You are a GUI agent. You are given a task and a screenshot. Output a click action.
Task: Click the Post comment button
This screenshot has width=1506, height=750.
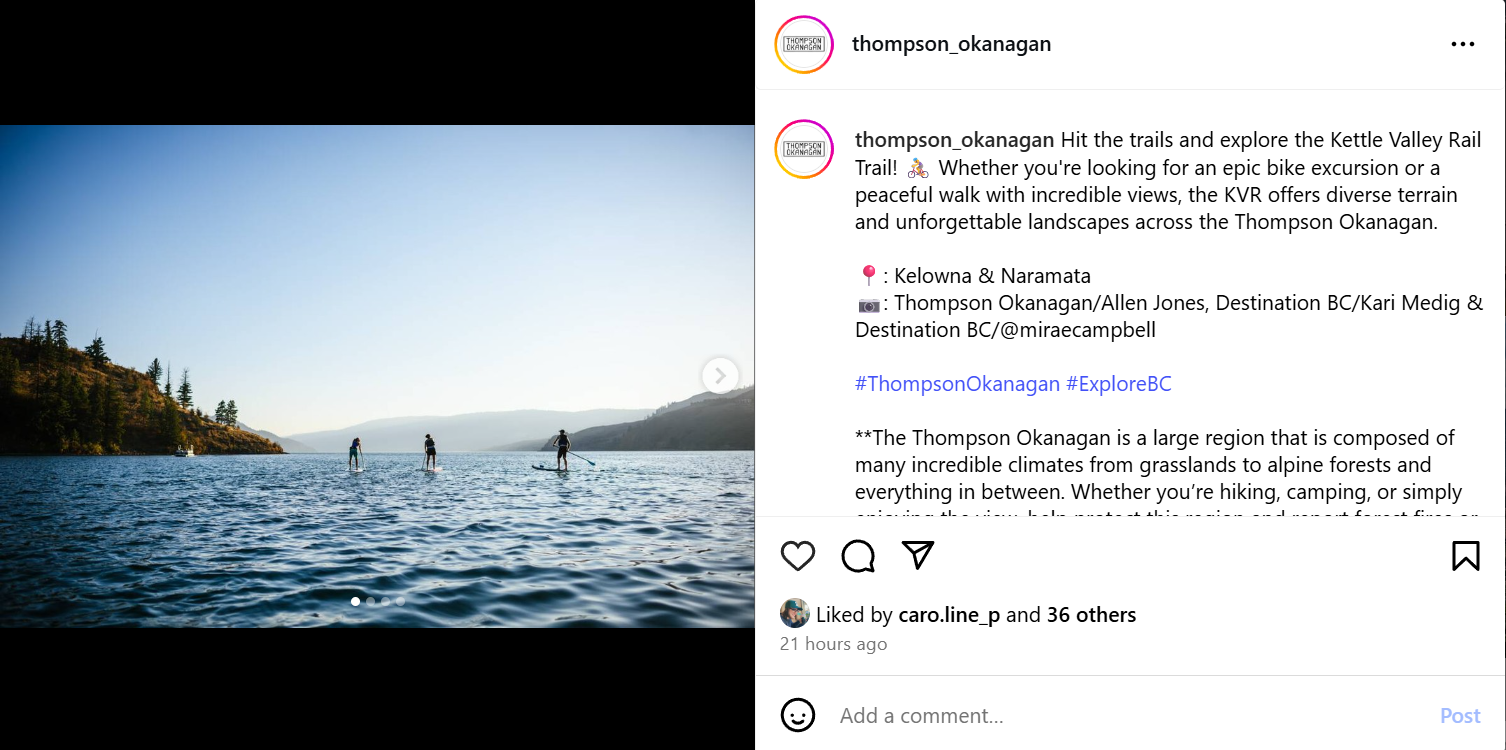1460,716
